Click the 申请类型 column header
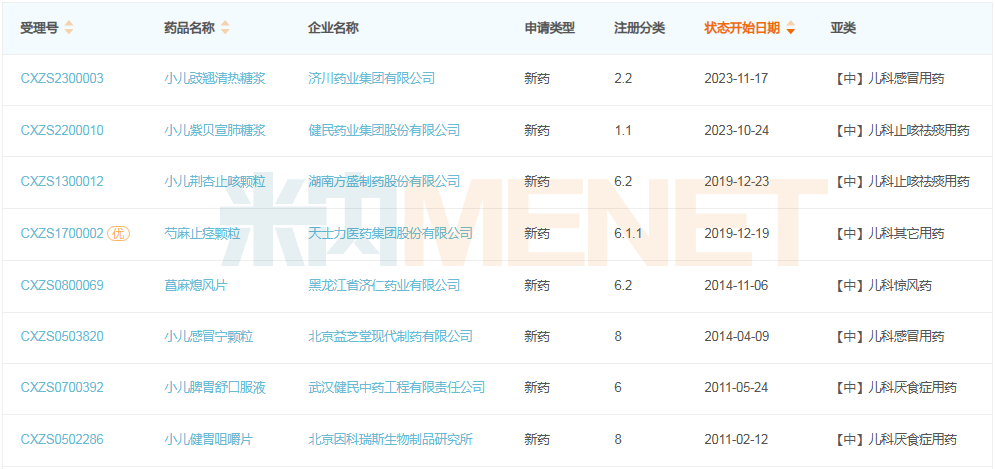995x469 pixels. point(550,28)
